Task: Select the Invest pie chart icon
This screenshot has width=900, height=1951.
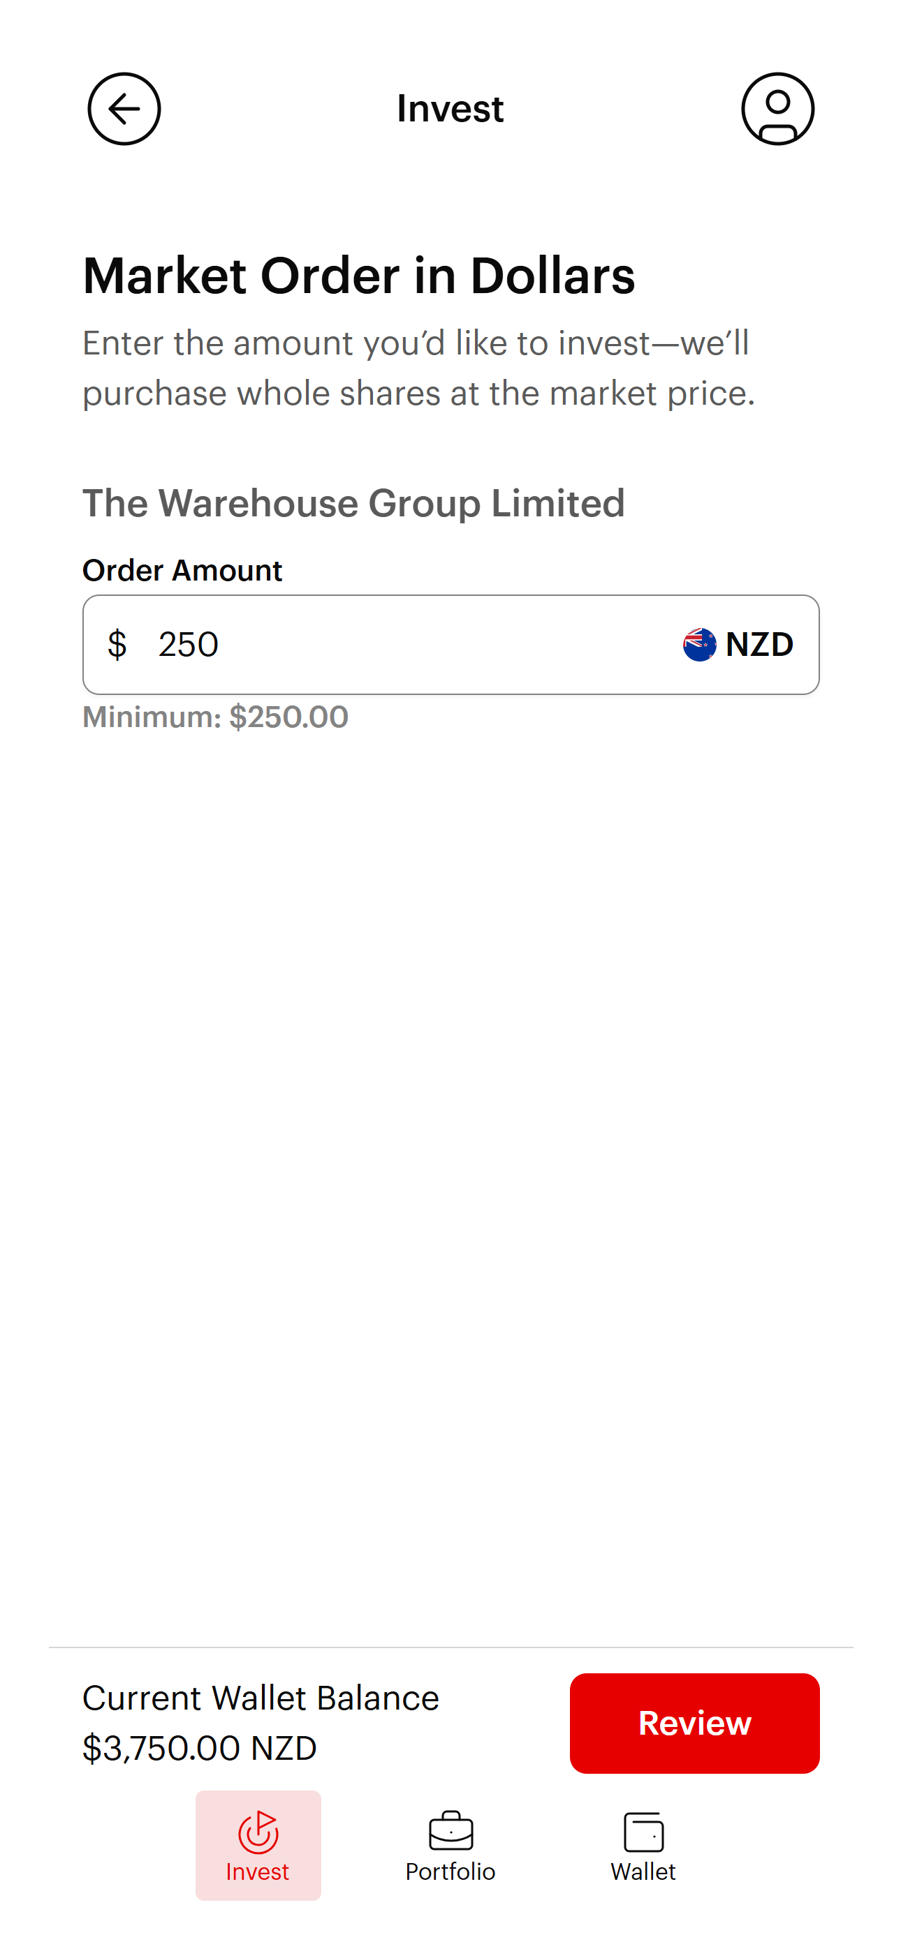Action: point(258,1828)
